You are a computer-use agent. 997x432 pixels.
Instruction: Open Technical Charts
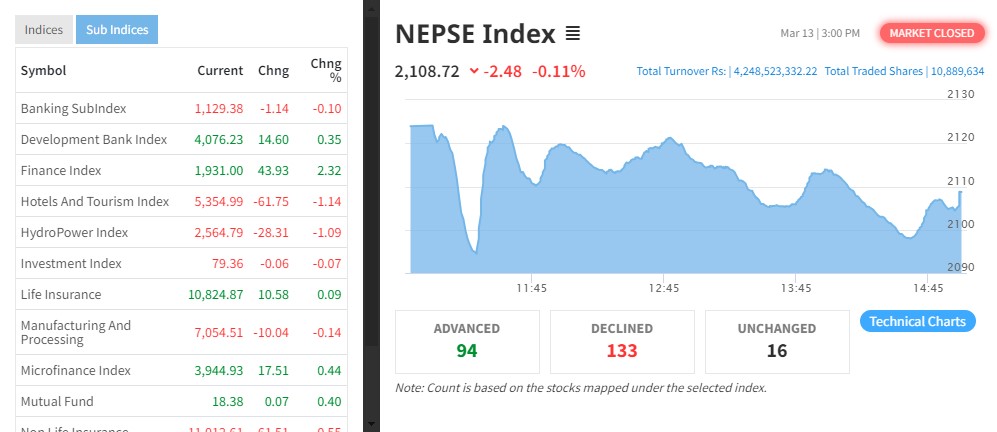(917, 321)
